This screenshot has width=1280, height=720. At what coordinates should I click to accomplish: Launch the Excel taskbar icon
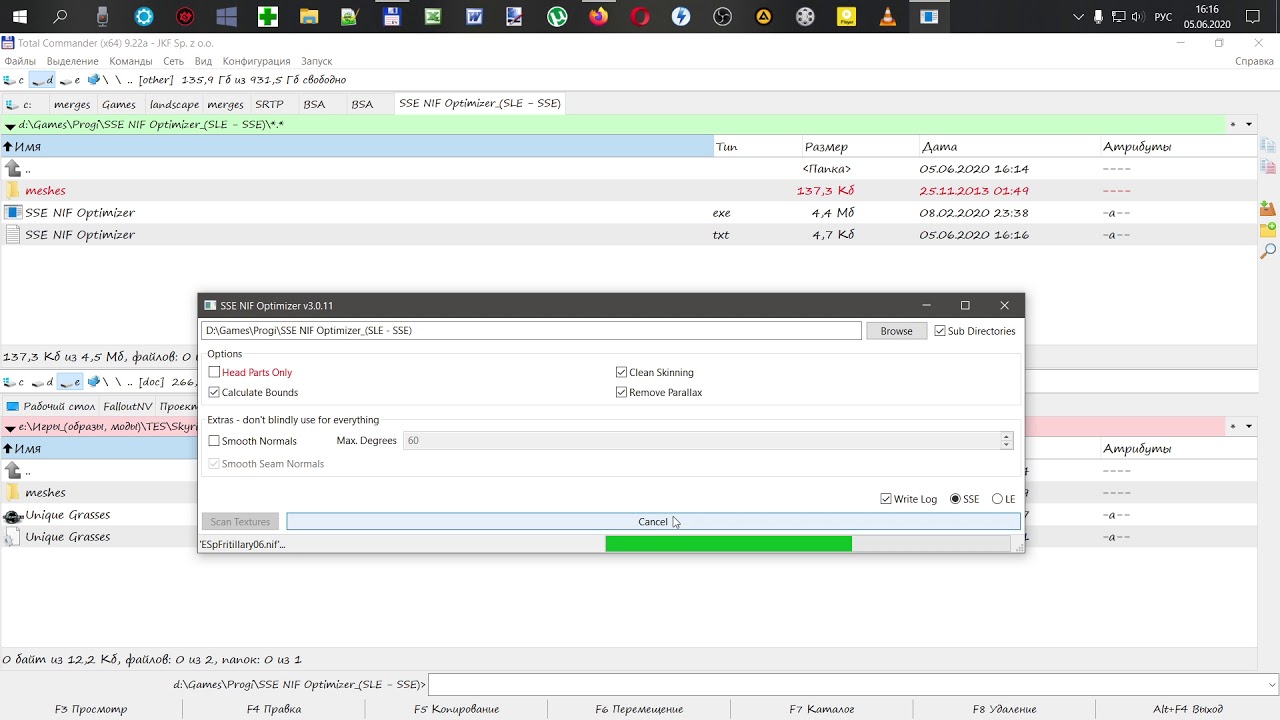pos(433,17)
